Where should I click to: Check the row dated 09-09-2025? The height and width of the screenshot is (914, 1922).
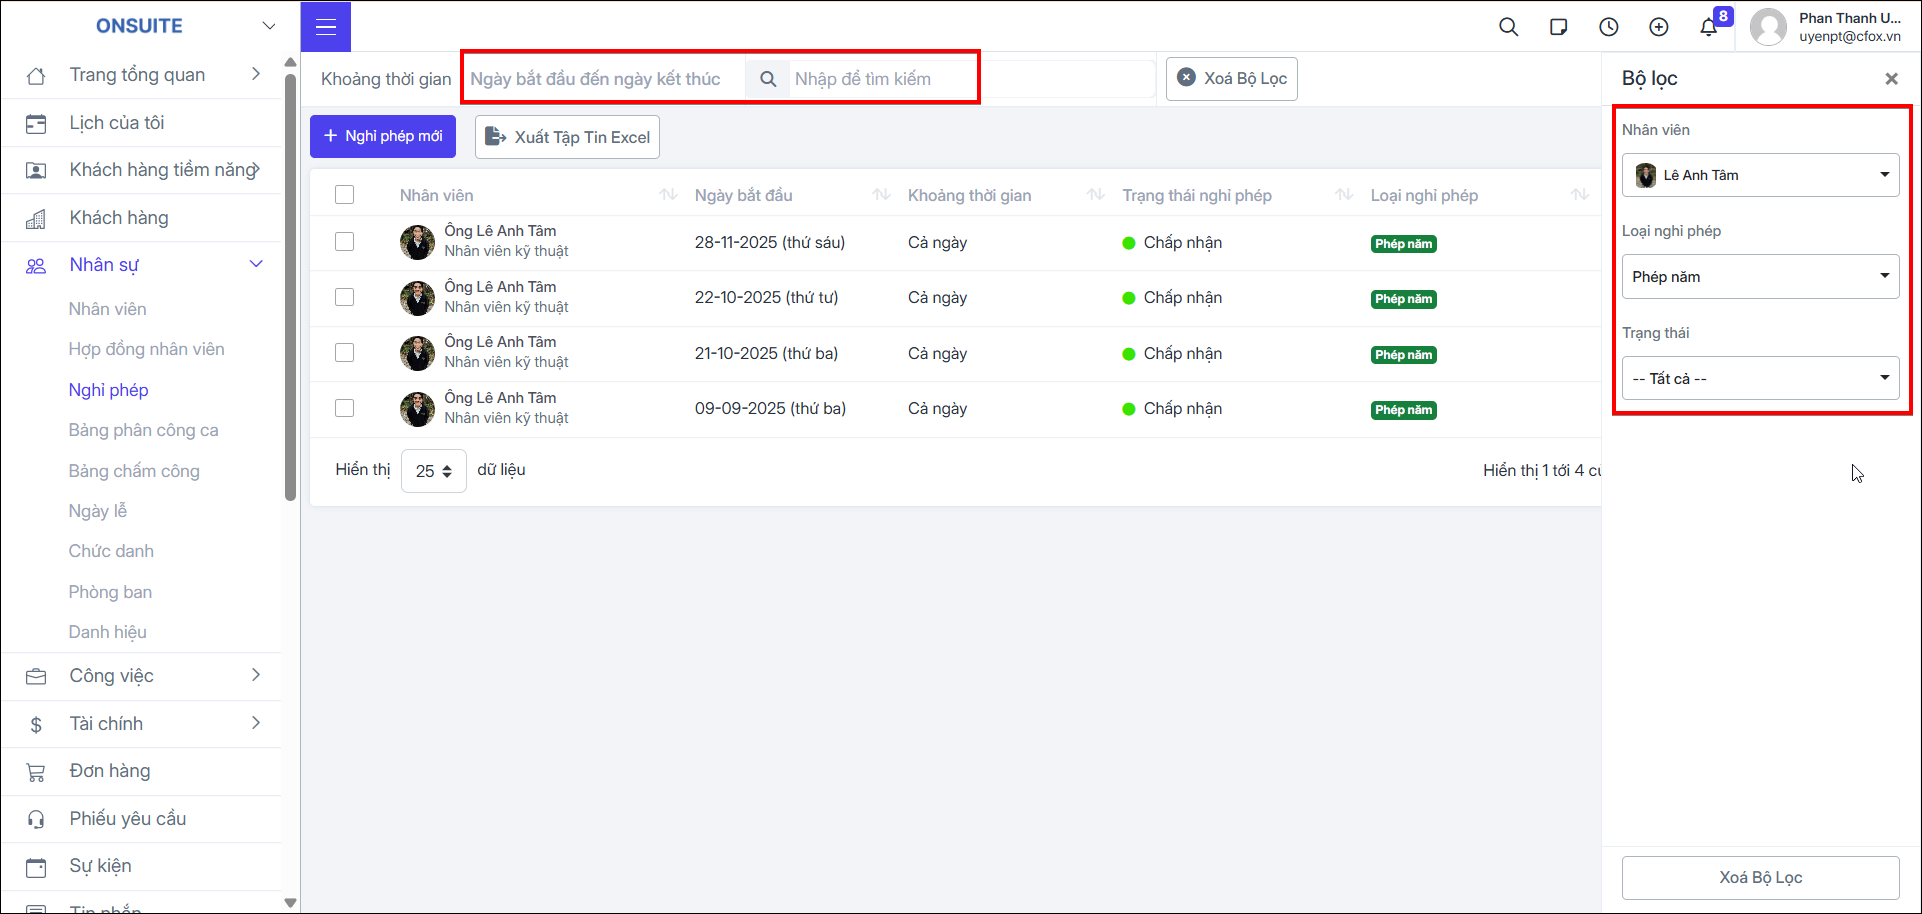tap(345, 408)
